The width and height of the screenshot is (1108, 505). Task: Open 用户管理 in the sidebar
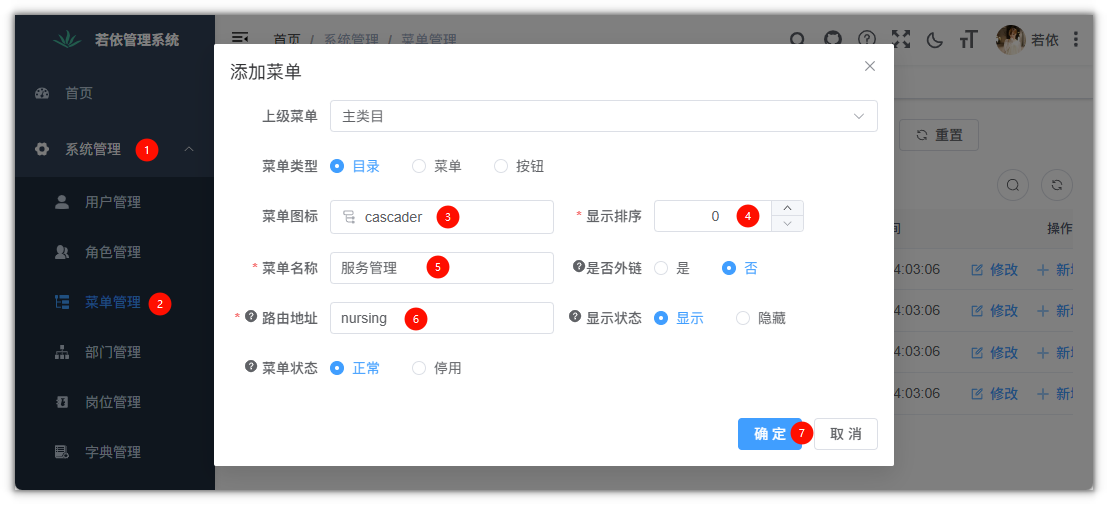tap(114, 202)
